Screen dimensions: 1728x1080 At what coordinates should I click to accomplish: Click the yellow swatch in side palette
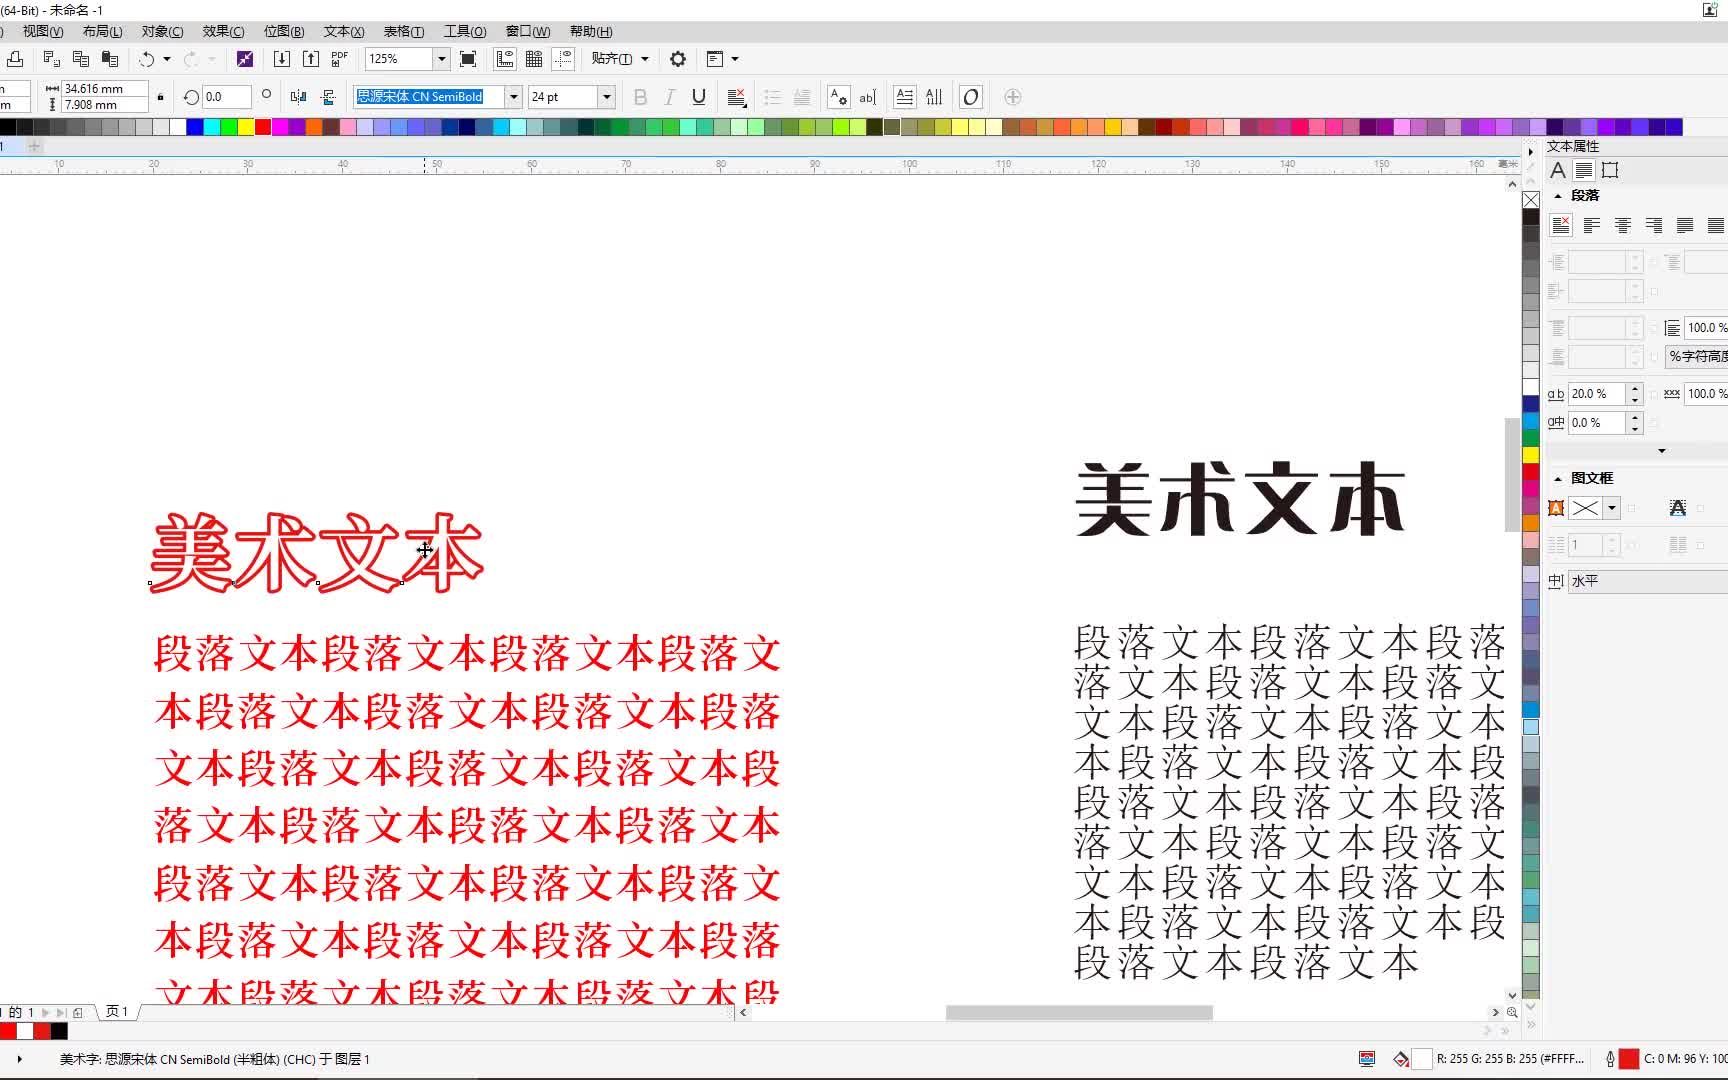[x=1531, y=455]
